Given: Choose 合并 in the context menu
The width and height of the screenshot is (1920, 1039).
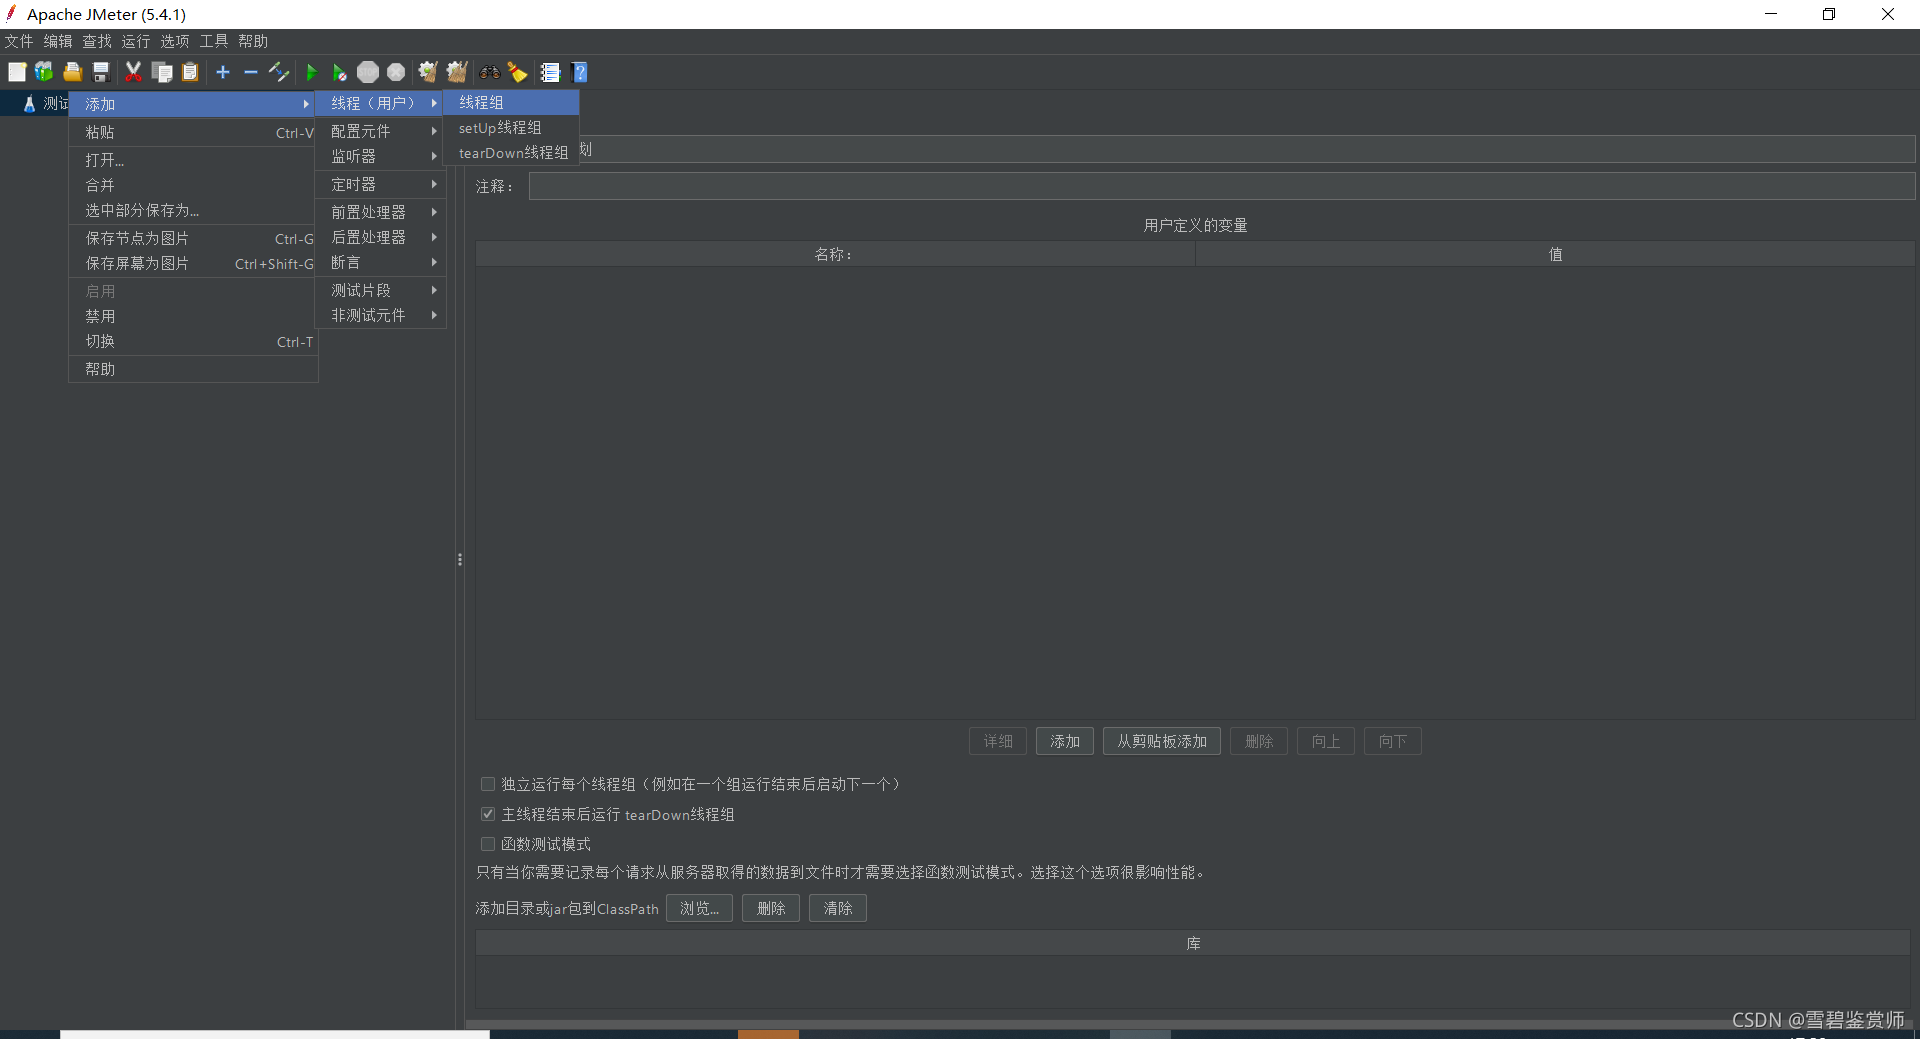Looking at the screenshot, I should tap(193, 185).
